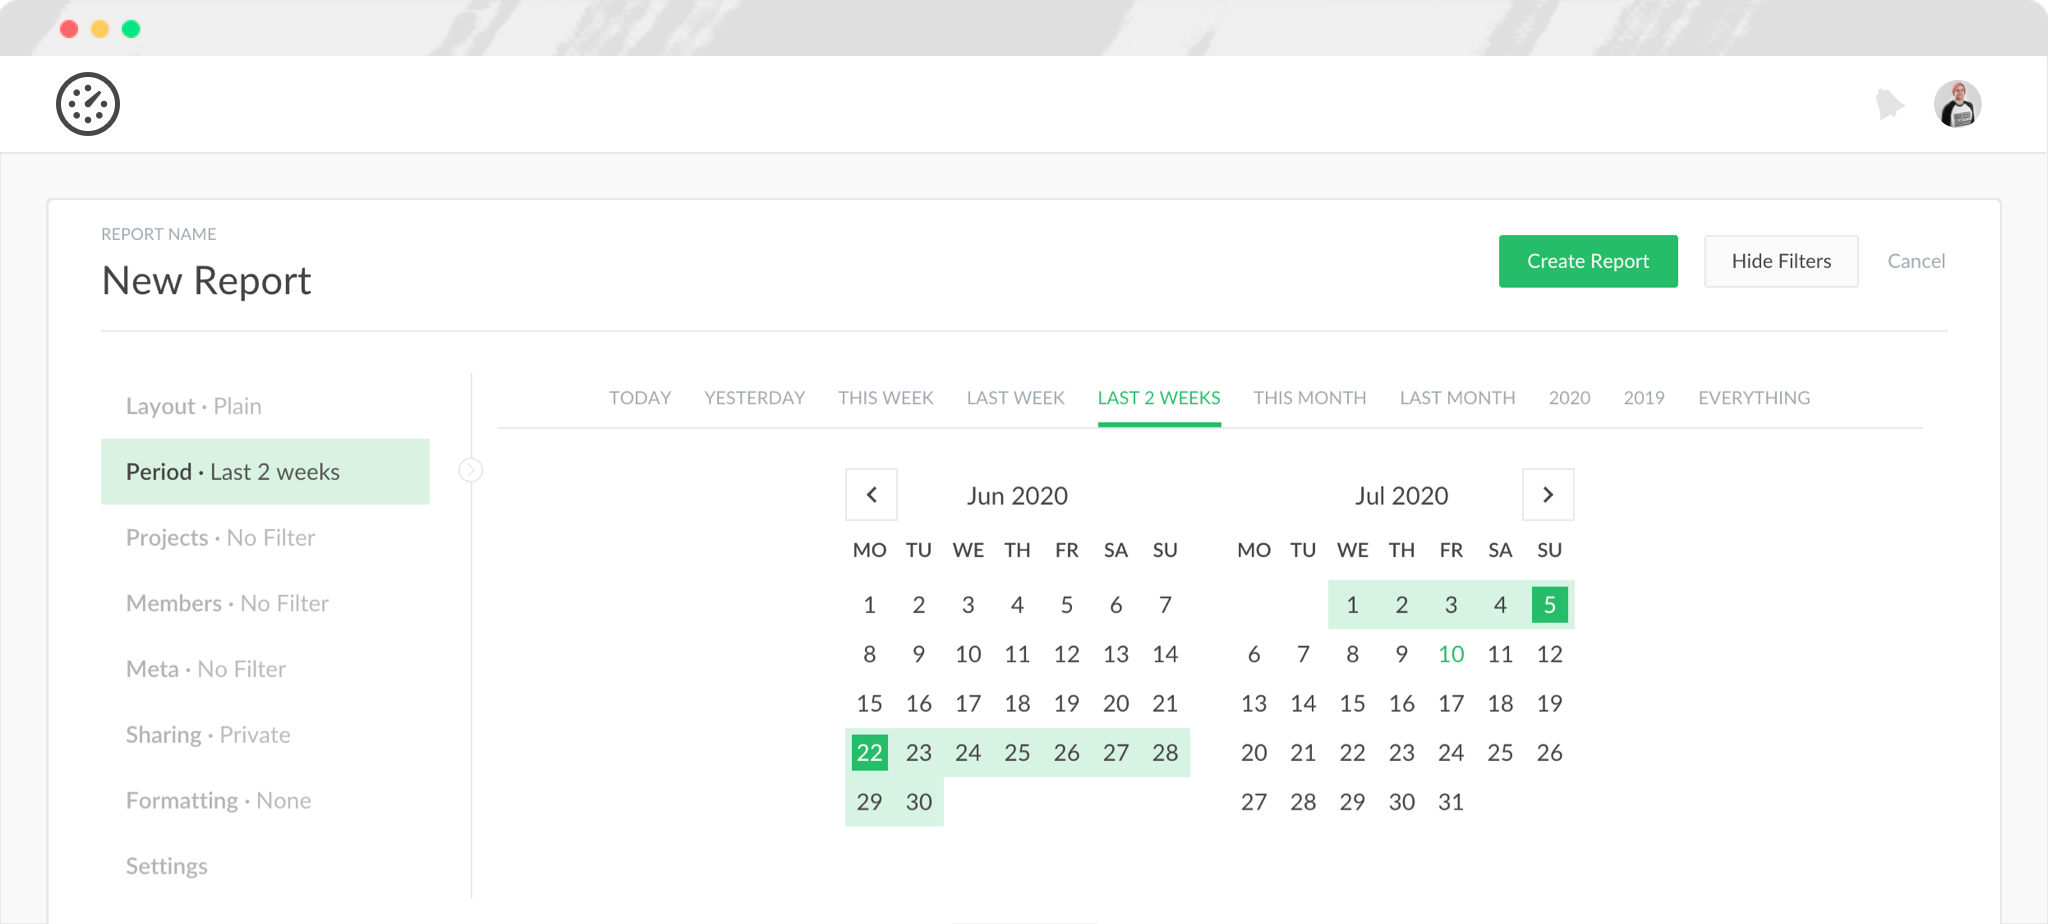Open the app logo dashboard icon

(x=89, y=103)
